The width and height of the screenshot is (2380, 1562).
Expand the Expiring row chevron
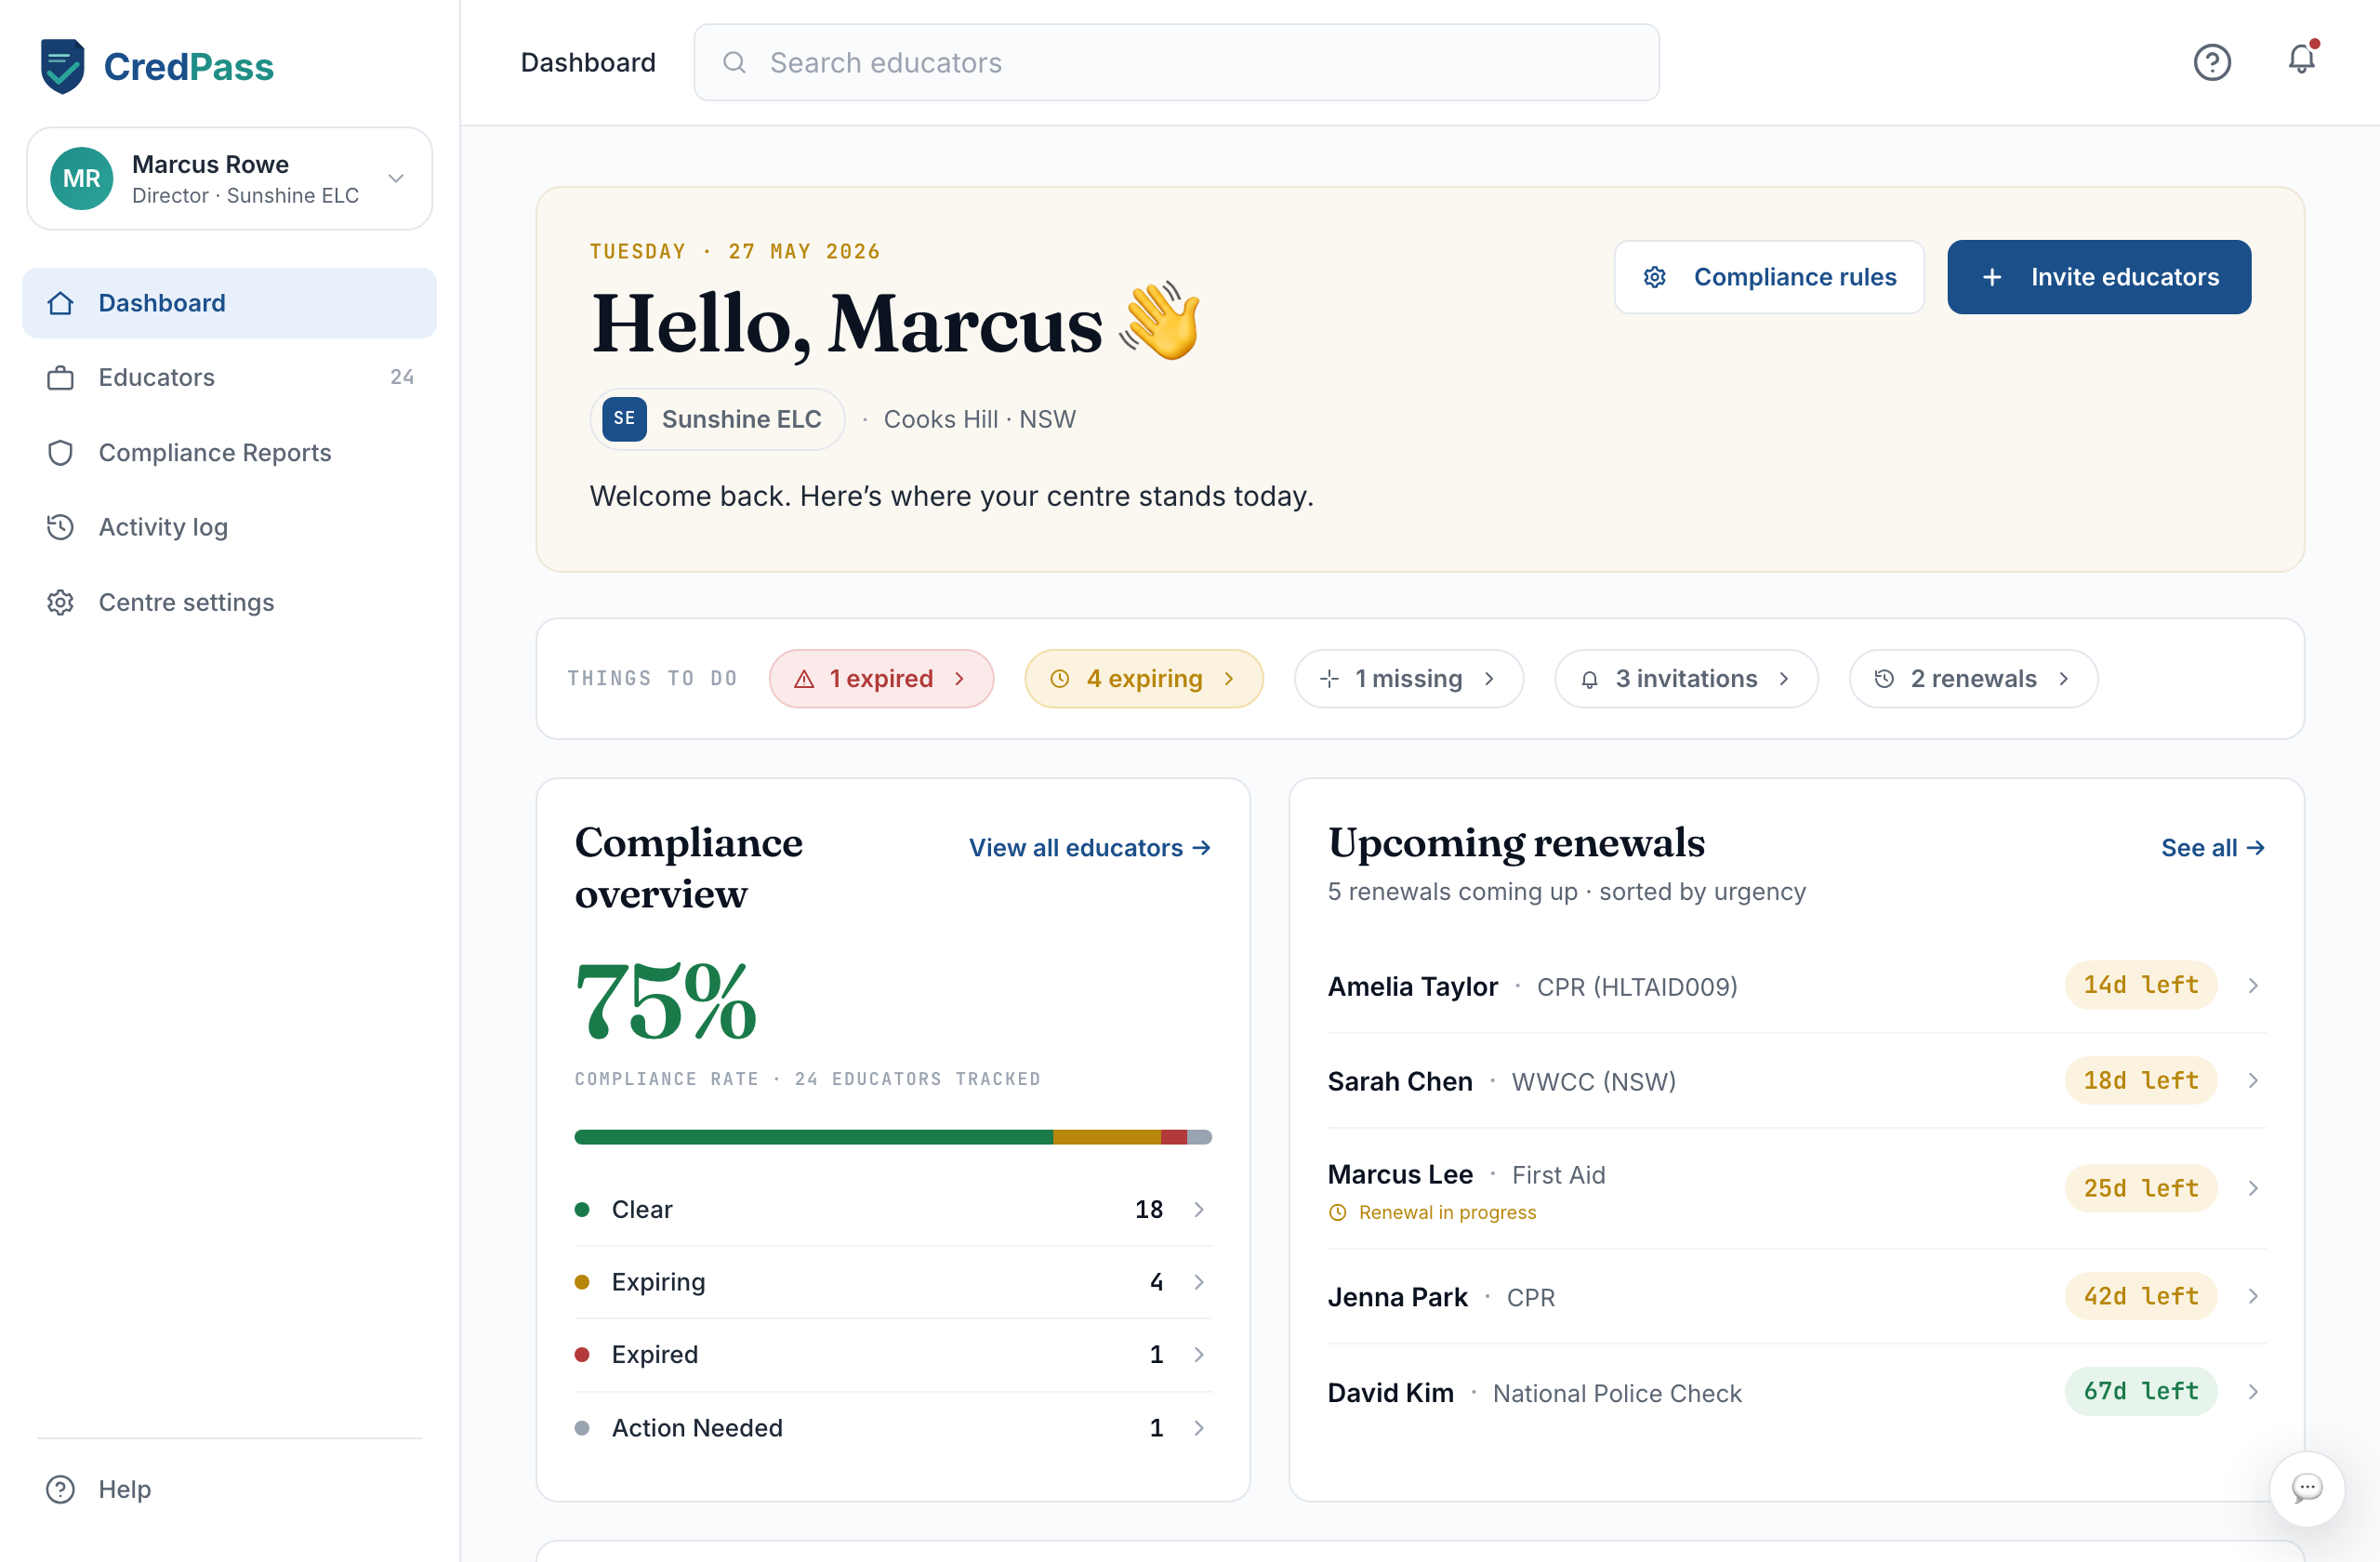1198,1281
